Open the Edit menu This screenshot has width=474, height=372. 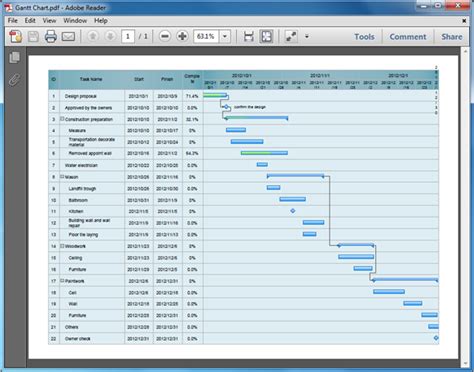point(30,21)
